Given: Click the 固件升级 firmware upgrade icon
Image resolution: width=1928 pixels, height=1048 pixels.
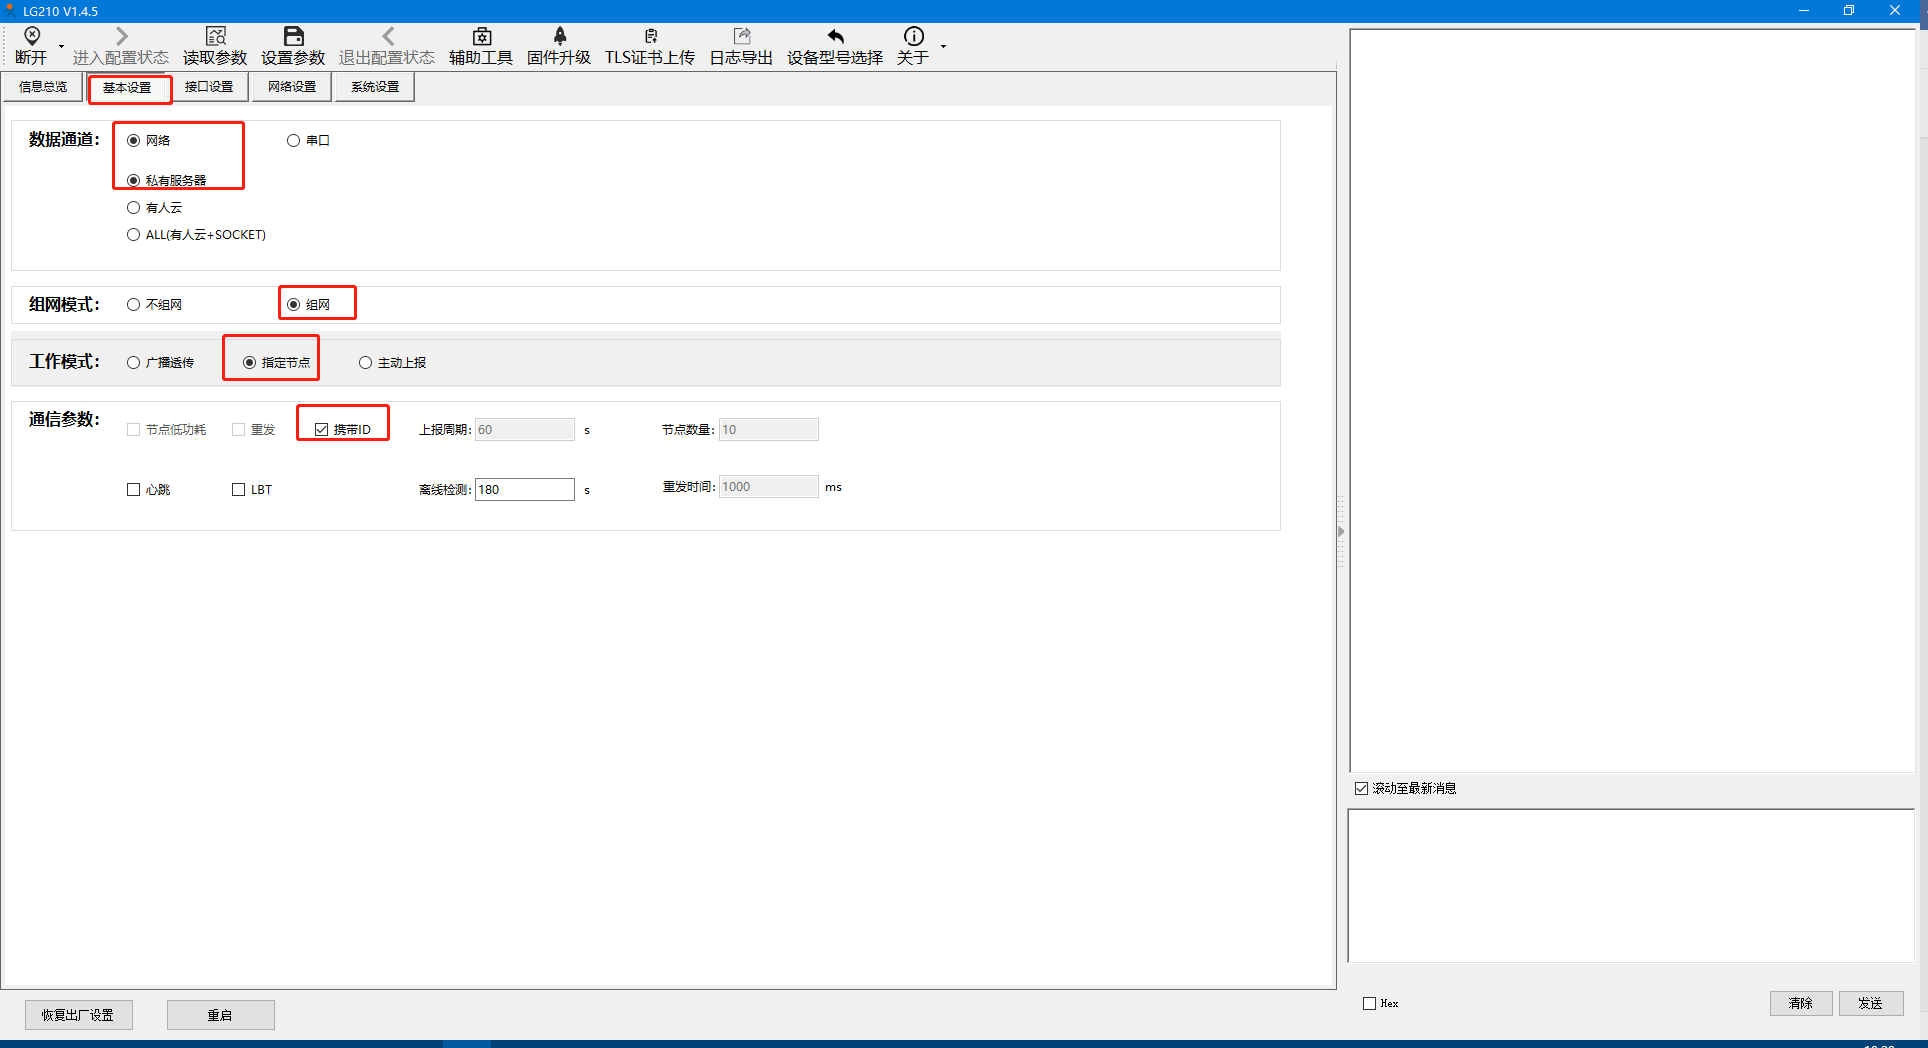Looking at the screenshot, I should pyautogui.click(x=559, y=38).
